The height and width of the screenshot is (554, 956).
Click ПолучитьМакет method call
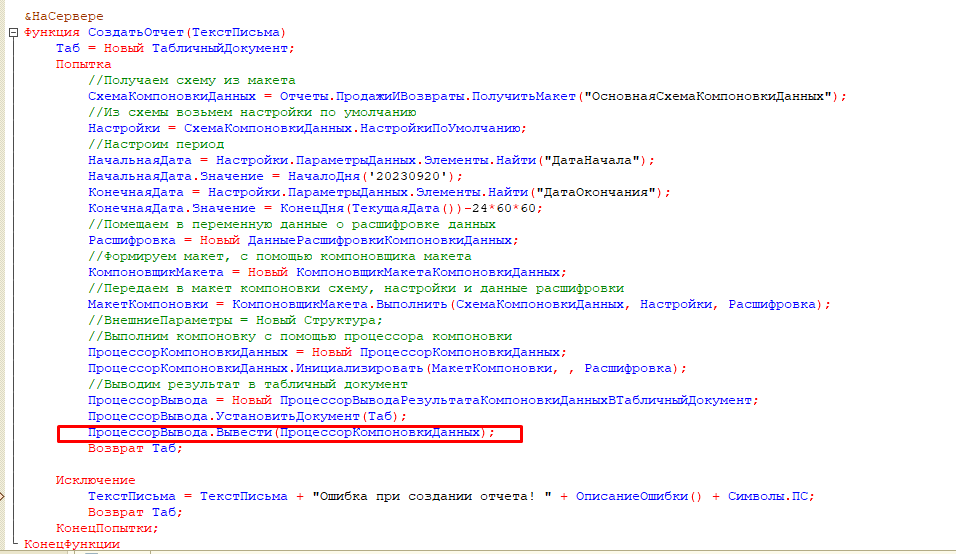[x=524, y=96]
